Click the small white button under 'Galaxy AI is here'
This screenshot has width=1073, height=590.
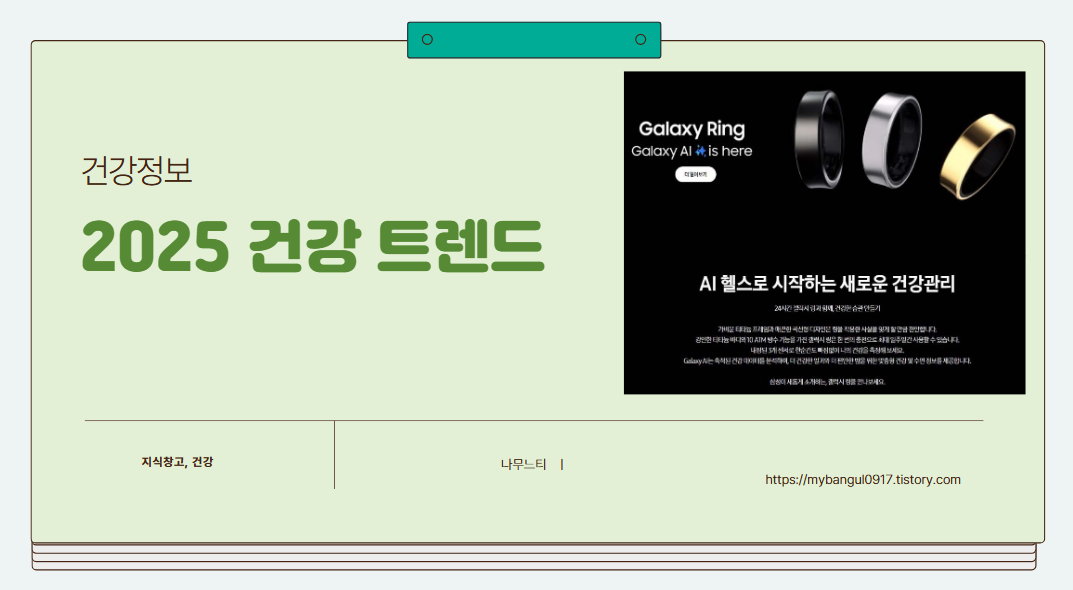(695, 175)
